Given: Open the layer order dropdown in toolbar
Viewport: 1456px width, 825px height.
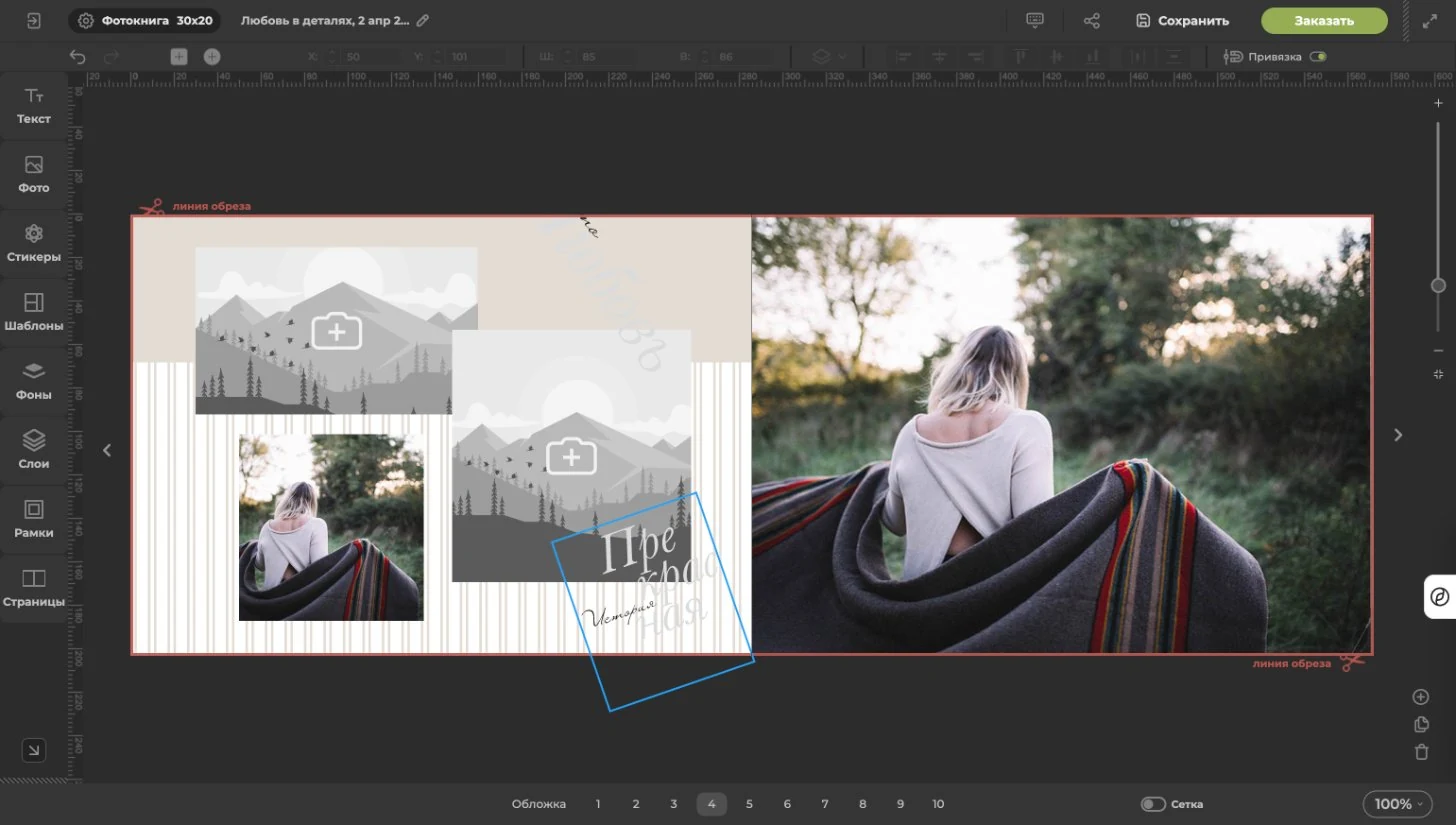Looking at the screenshot, I should 829,57.
